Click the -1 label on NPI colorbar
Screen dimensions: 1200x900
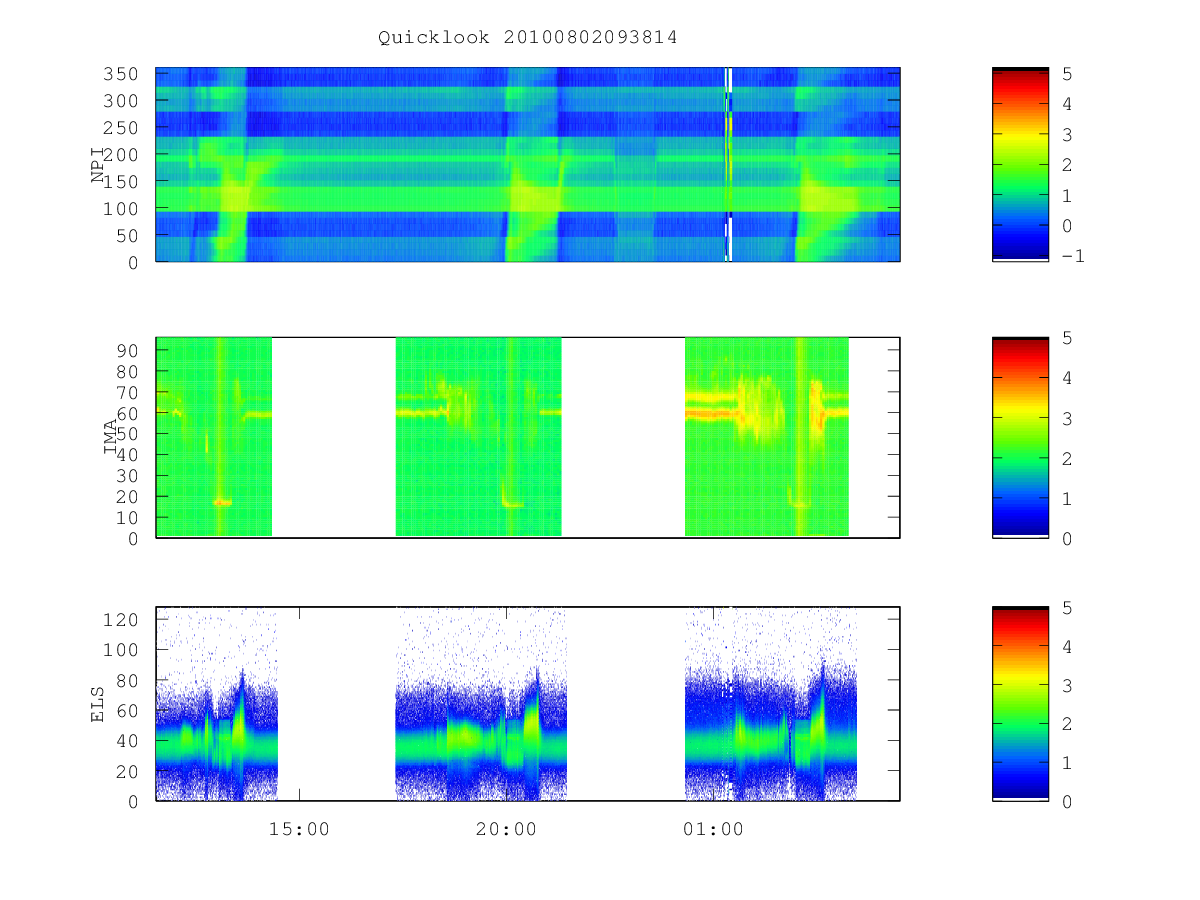click(x=1072, y=256)
